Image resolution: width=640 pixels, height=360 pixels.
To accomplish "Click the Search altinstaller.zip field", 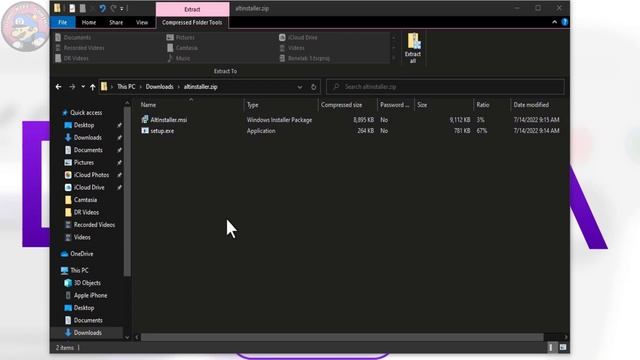I will 446,87.
